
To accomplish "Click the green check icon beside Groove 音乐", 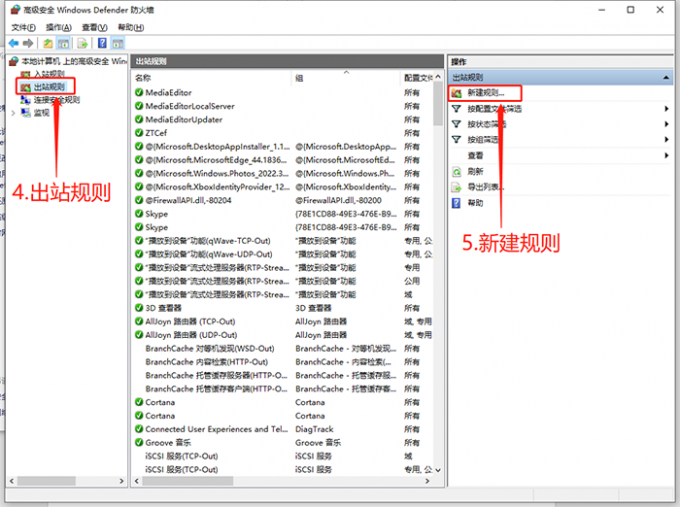I will 139,442.
